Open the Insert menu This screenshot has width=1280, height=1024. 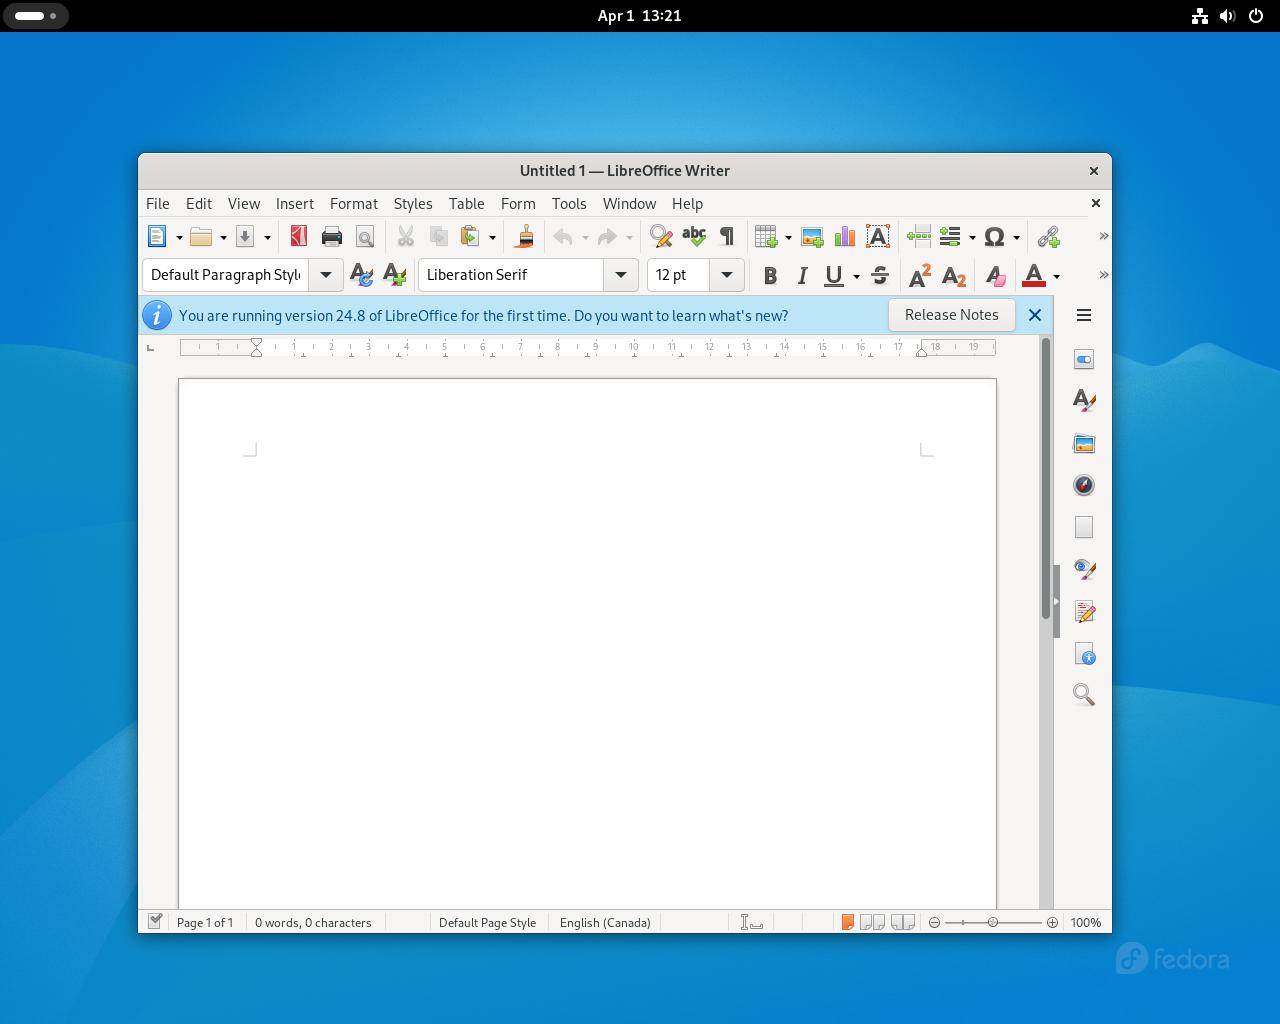(x=295, y=203)
